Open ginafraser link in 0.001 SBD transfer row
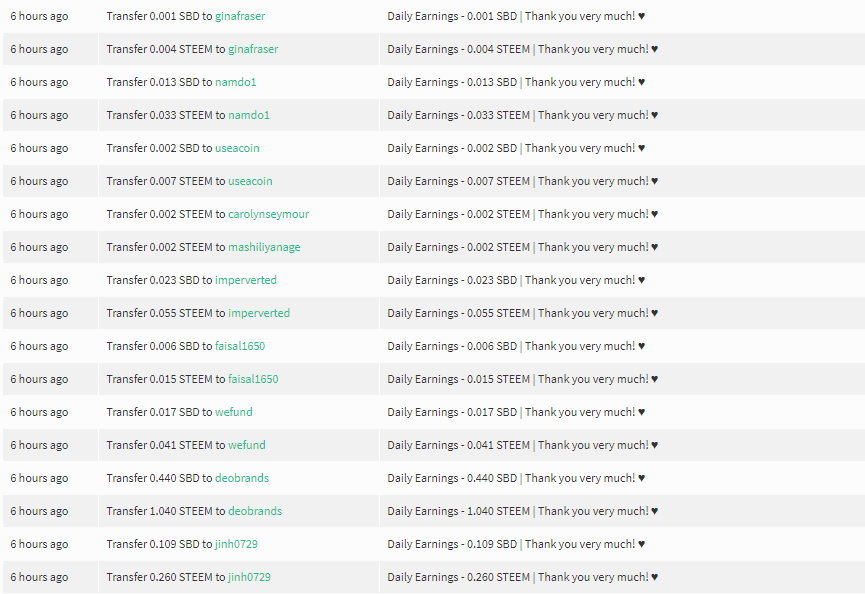Screen dimensions: 865x594 click(240, 17)
